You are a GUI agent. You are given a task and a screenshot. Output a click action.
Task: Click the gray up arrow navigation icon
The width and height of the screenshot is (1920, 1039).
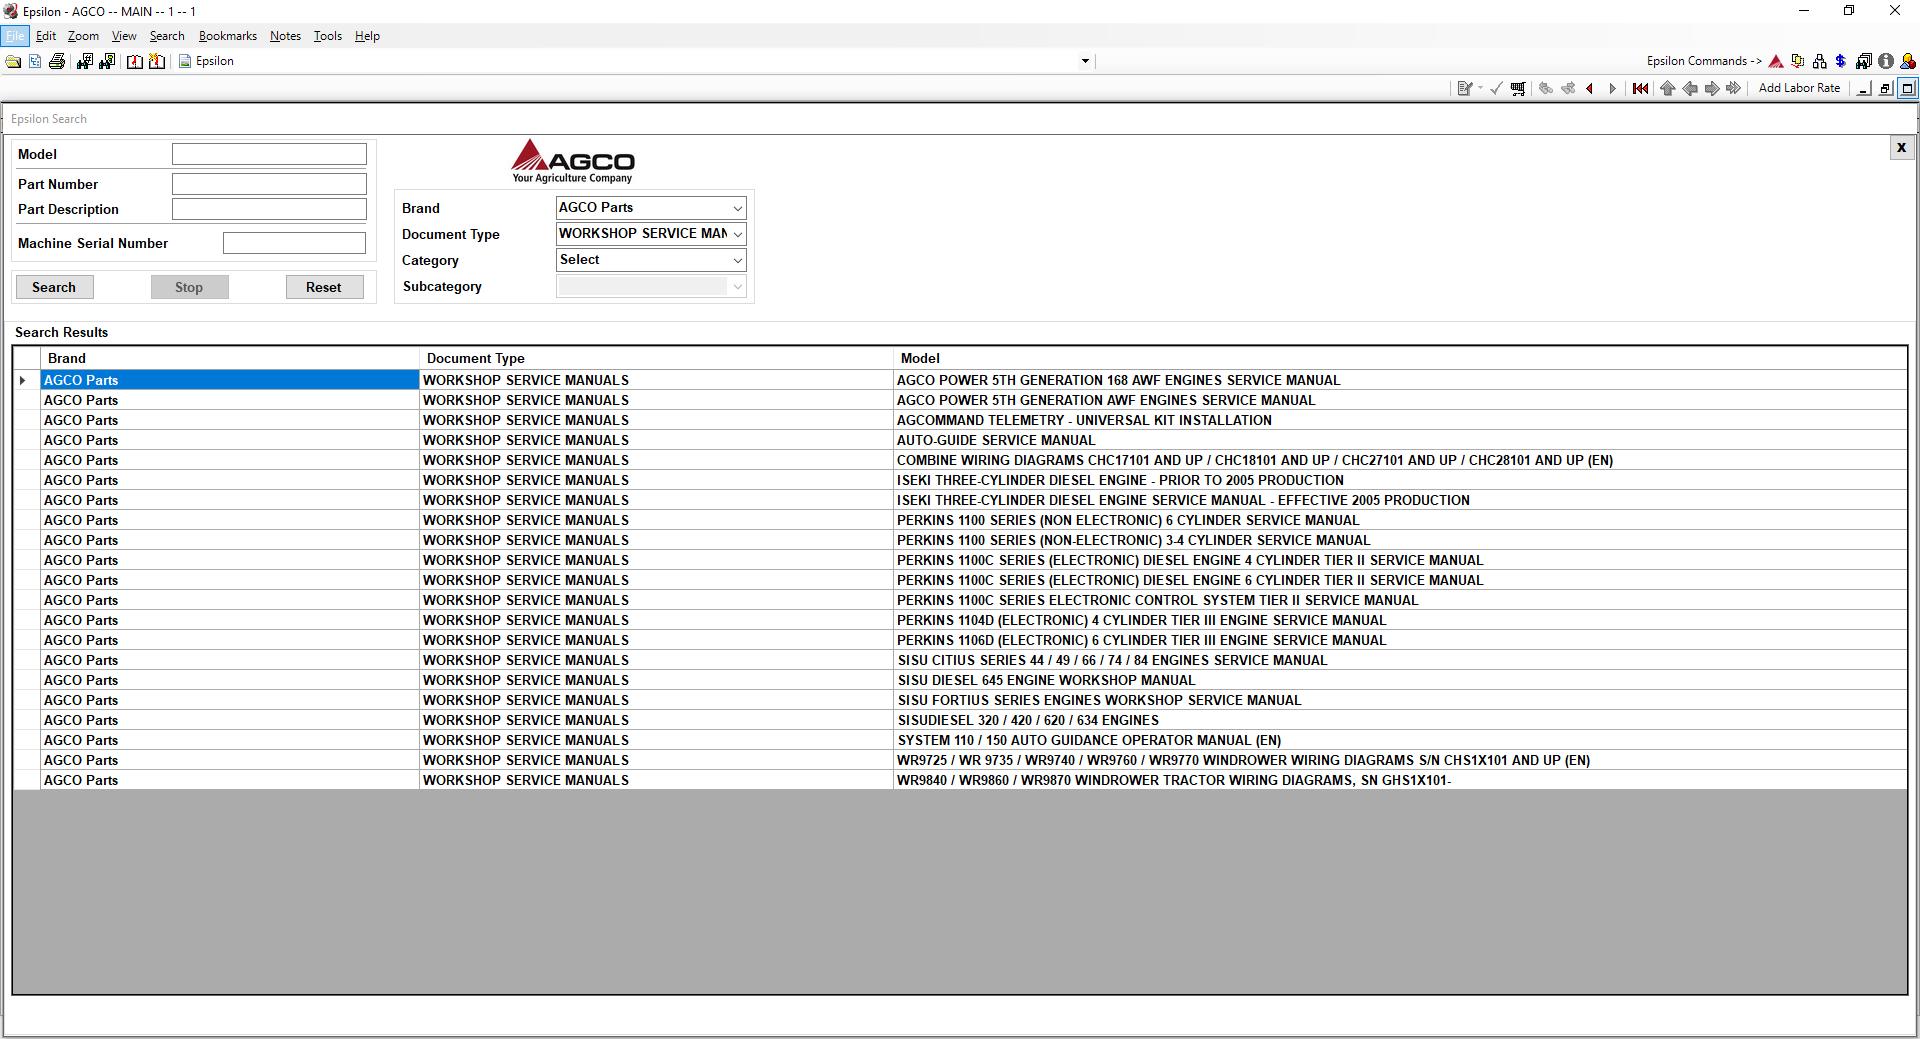1667,88
